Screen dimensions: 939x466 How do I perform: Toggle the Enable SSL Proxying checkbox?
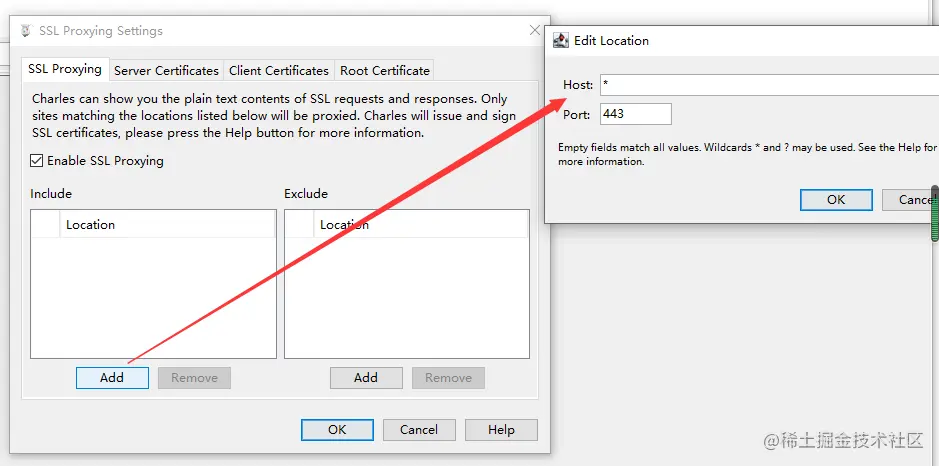37,161
